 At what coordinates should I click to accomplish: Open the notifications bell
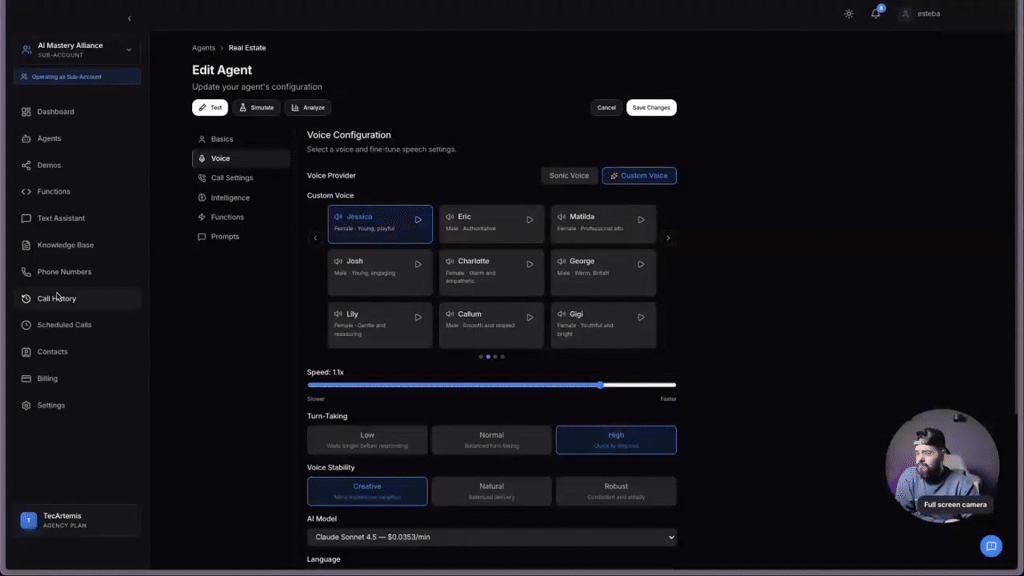coord(878,12)
